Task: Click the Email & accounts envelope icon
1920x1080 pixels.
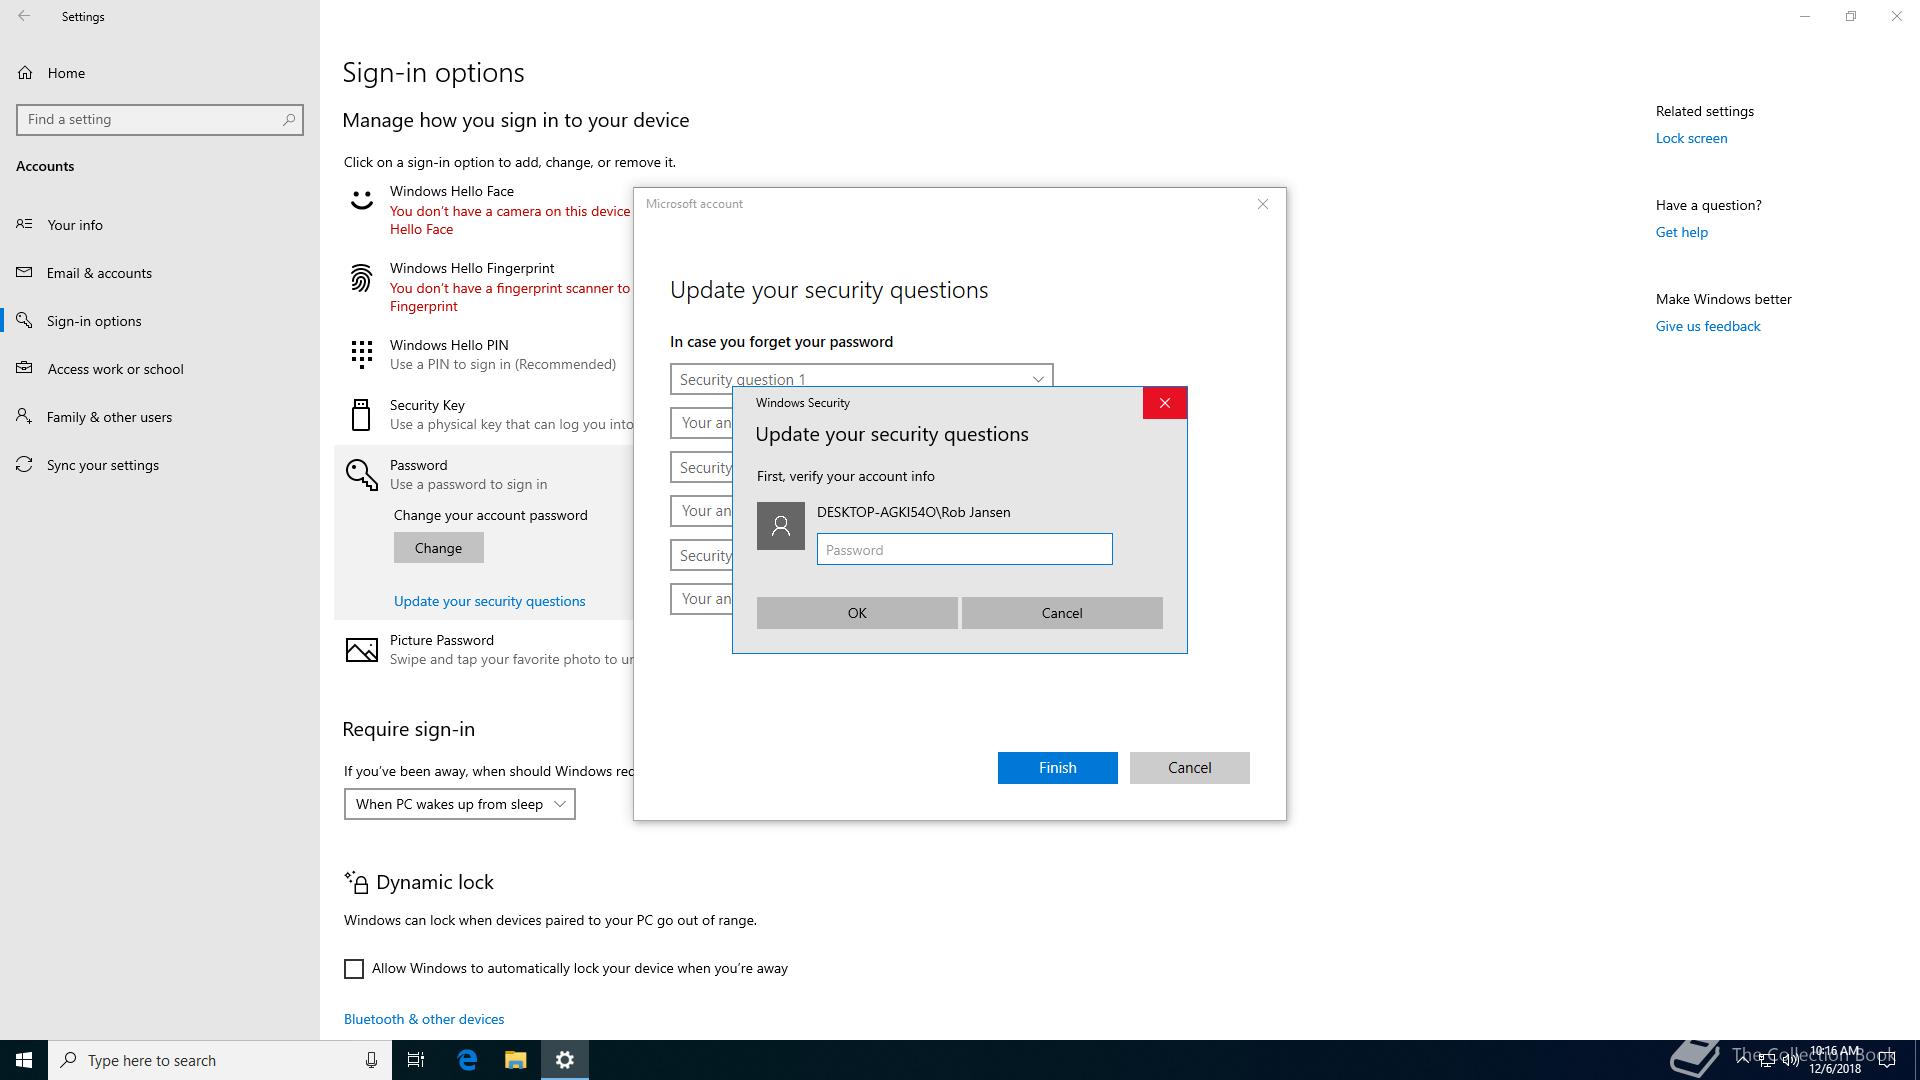Action: (25, 272)
